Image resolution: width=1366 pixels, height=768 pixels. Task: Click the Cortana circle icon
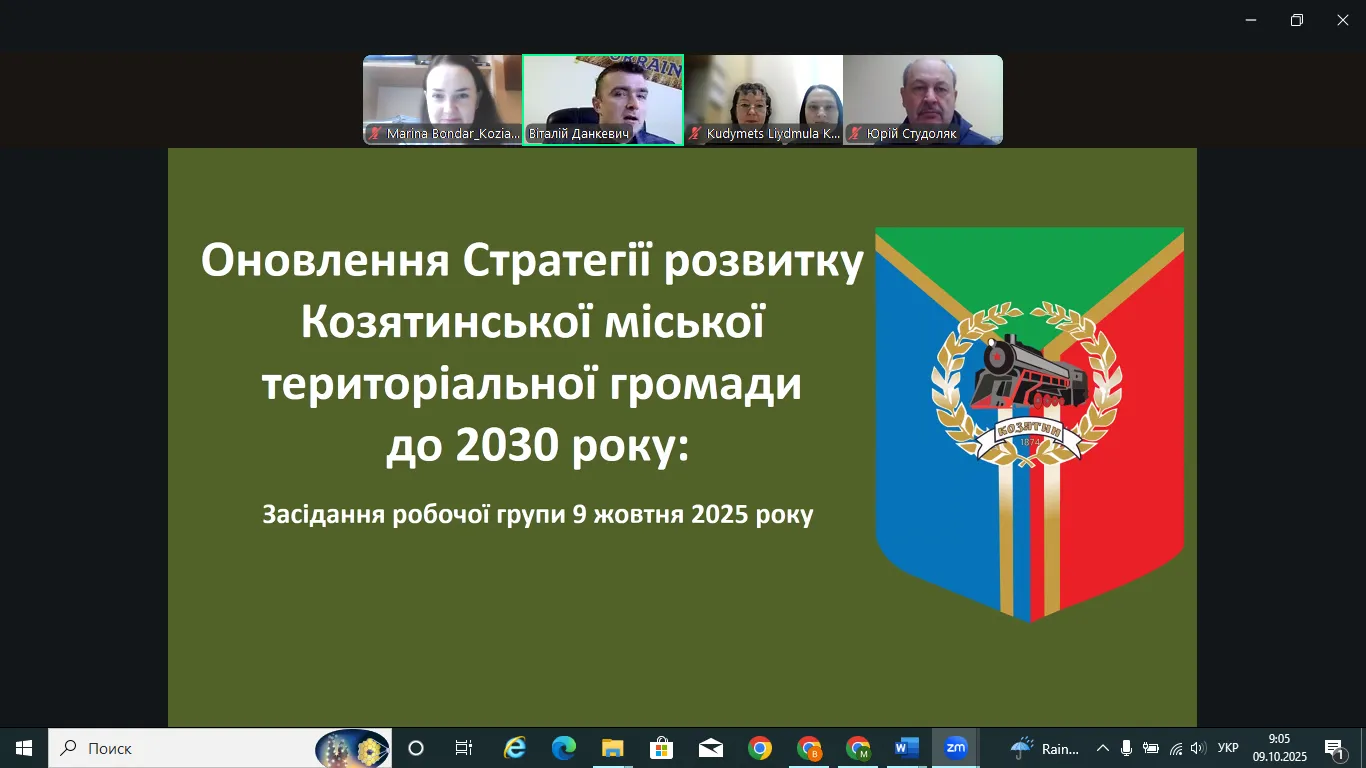tap(416, 748)
